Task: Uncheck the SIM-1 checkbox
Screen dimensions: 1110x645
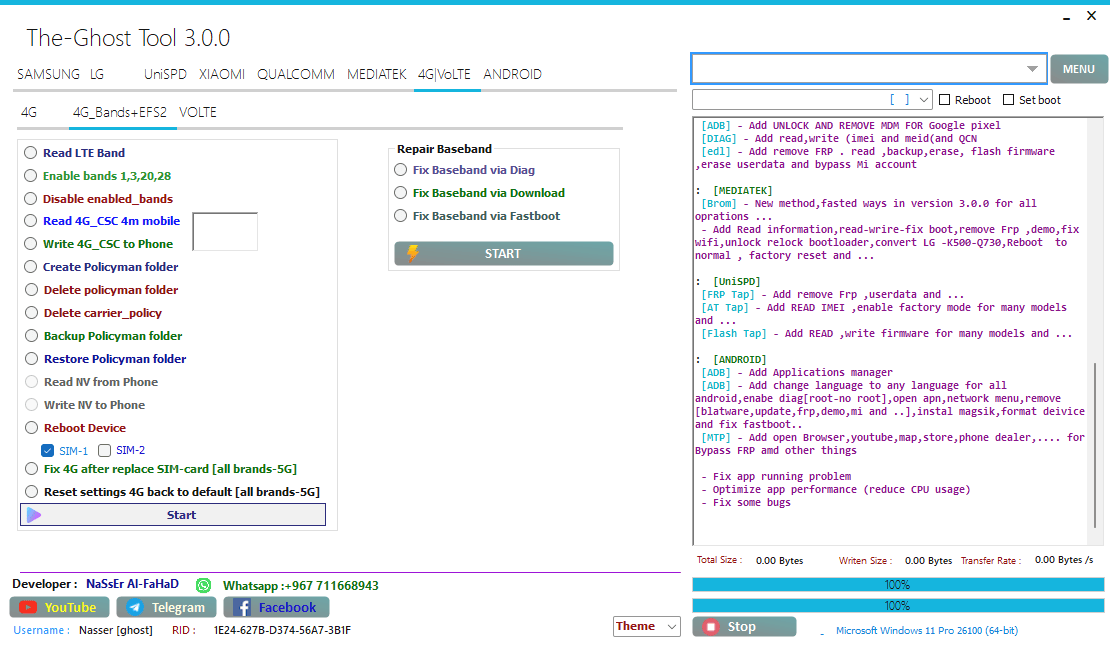Action: tap(47, 450)
